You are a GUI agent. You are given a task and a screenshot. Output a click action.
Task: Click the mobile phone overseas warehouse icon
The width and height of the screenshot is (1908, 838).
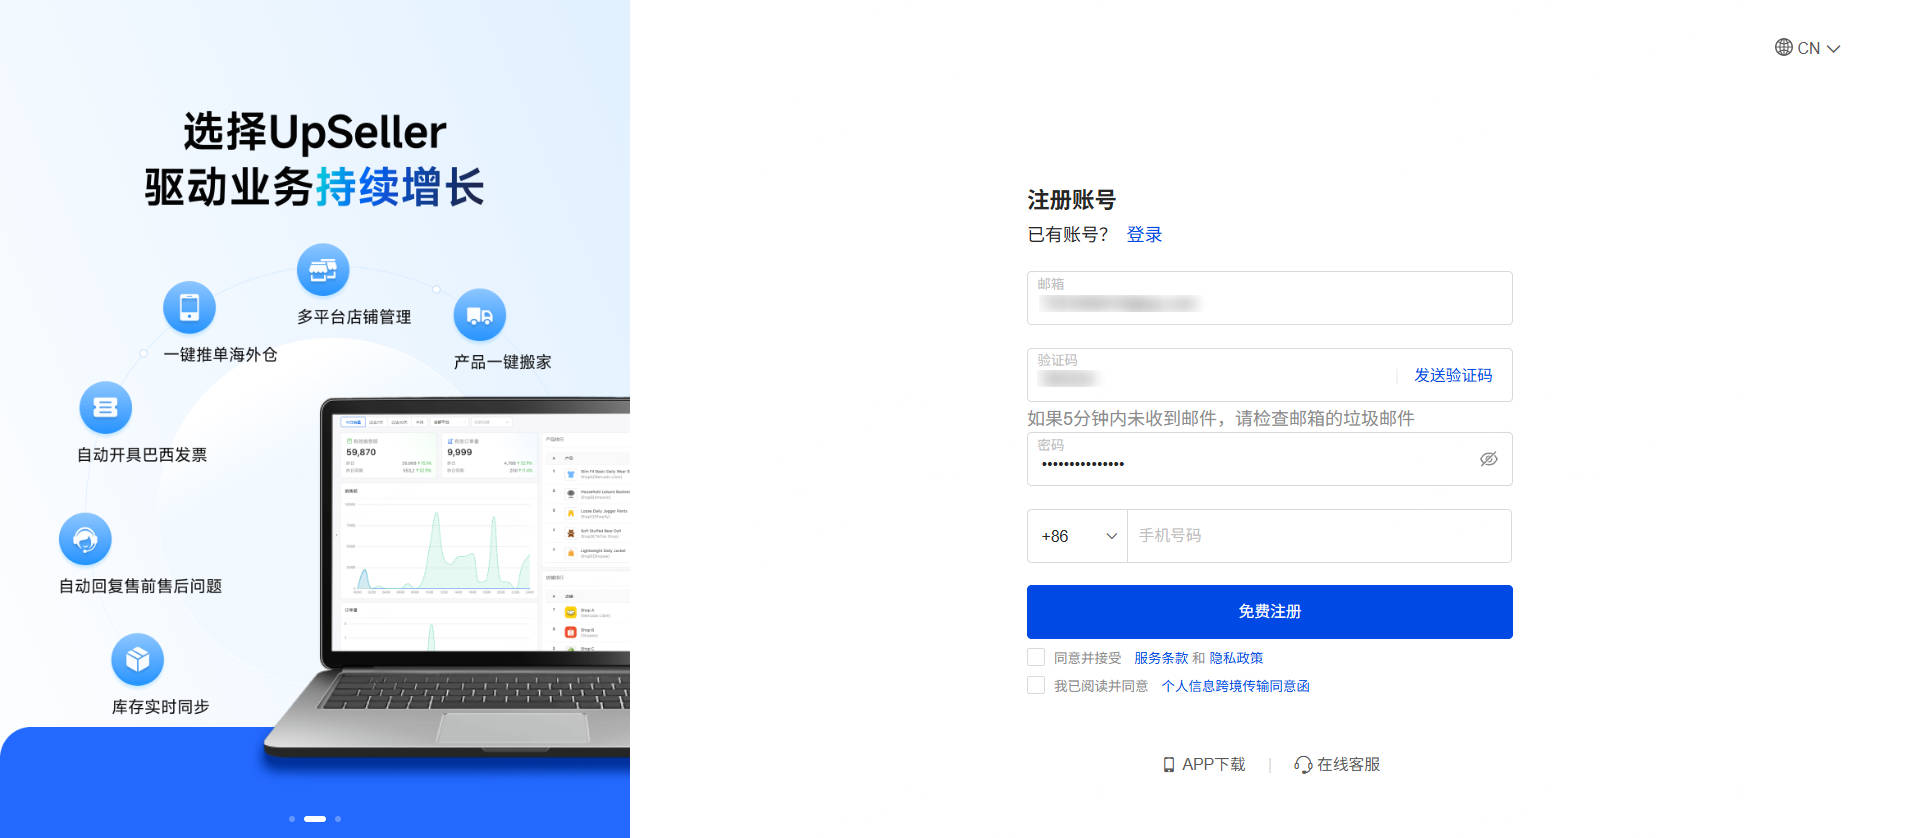click(x=189, y=307)
